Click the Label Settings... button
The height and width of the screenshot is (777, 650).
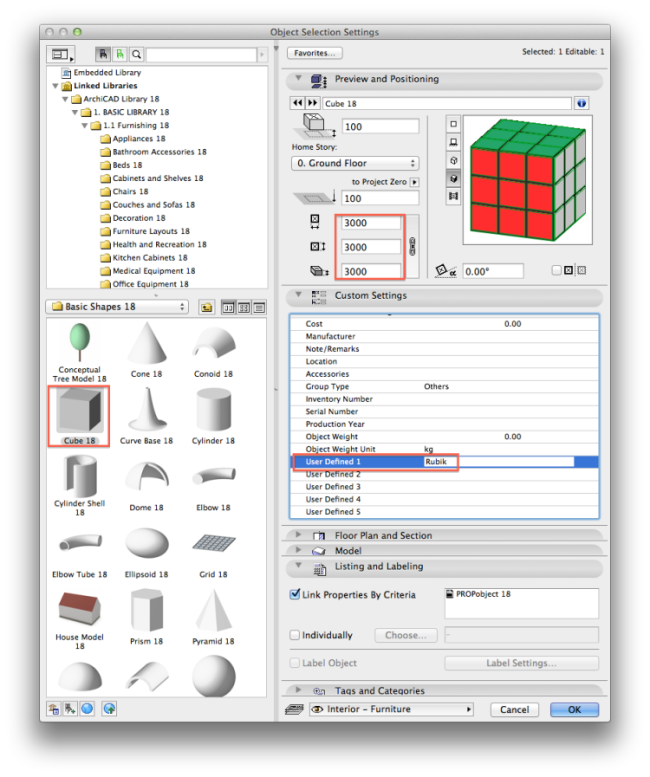[521, 663]
